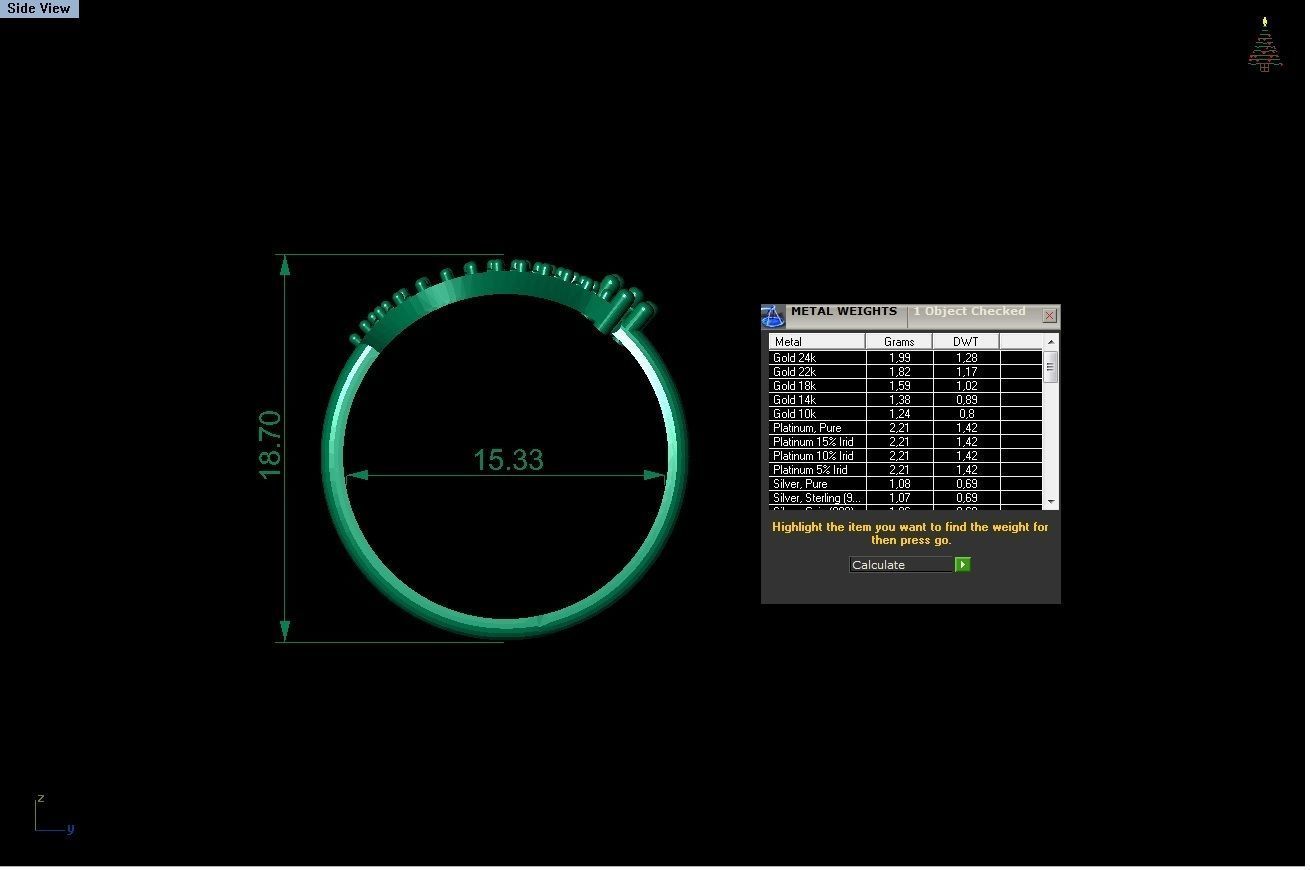Click the DWT column header
Viewport: 1310px width, 870px height.
coord(966,342)
